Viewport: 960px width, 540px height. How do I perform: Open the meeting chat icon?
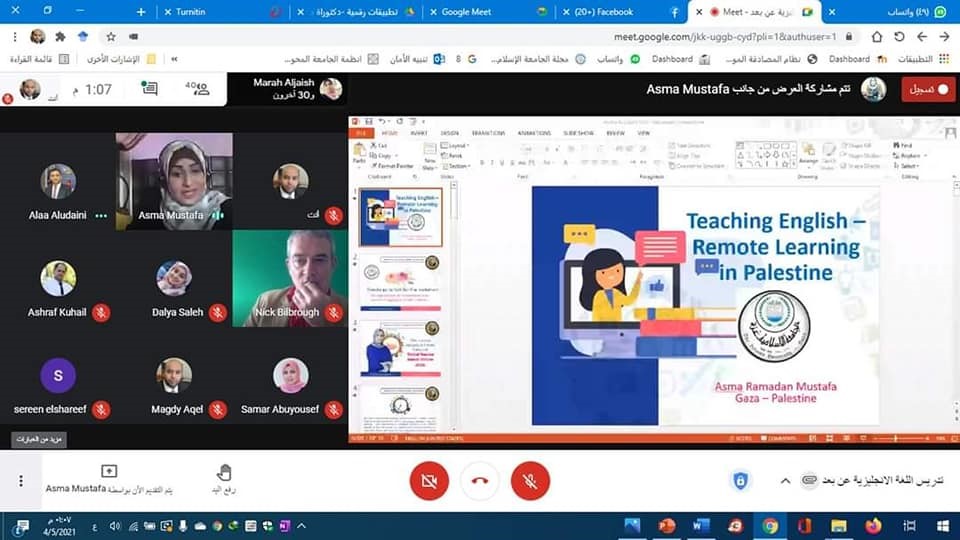click(150, 89)
